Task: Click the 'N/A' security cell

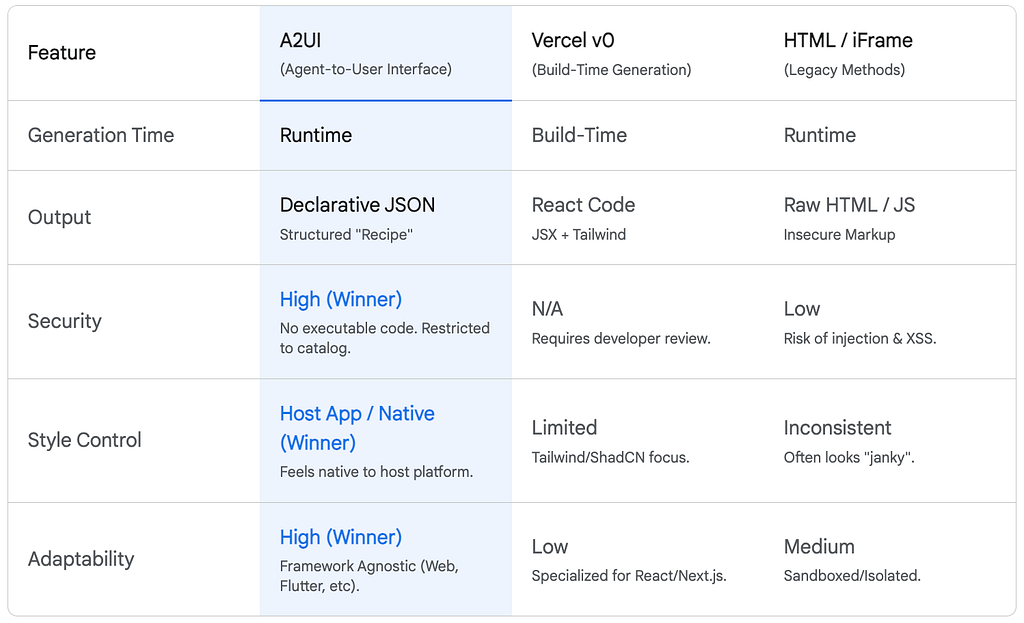Action: click(547, 309)
